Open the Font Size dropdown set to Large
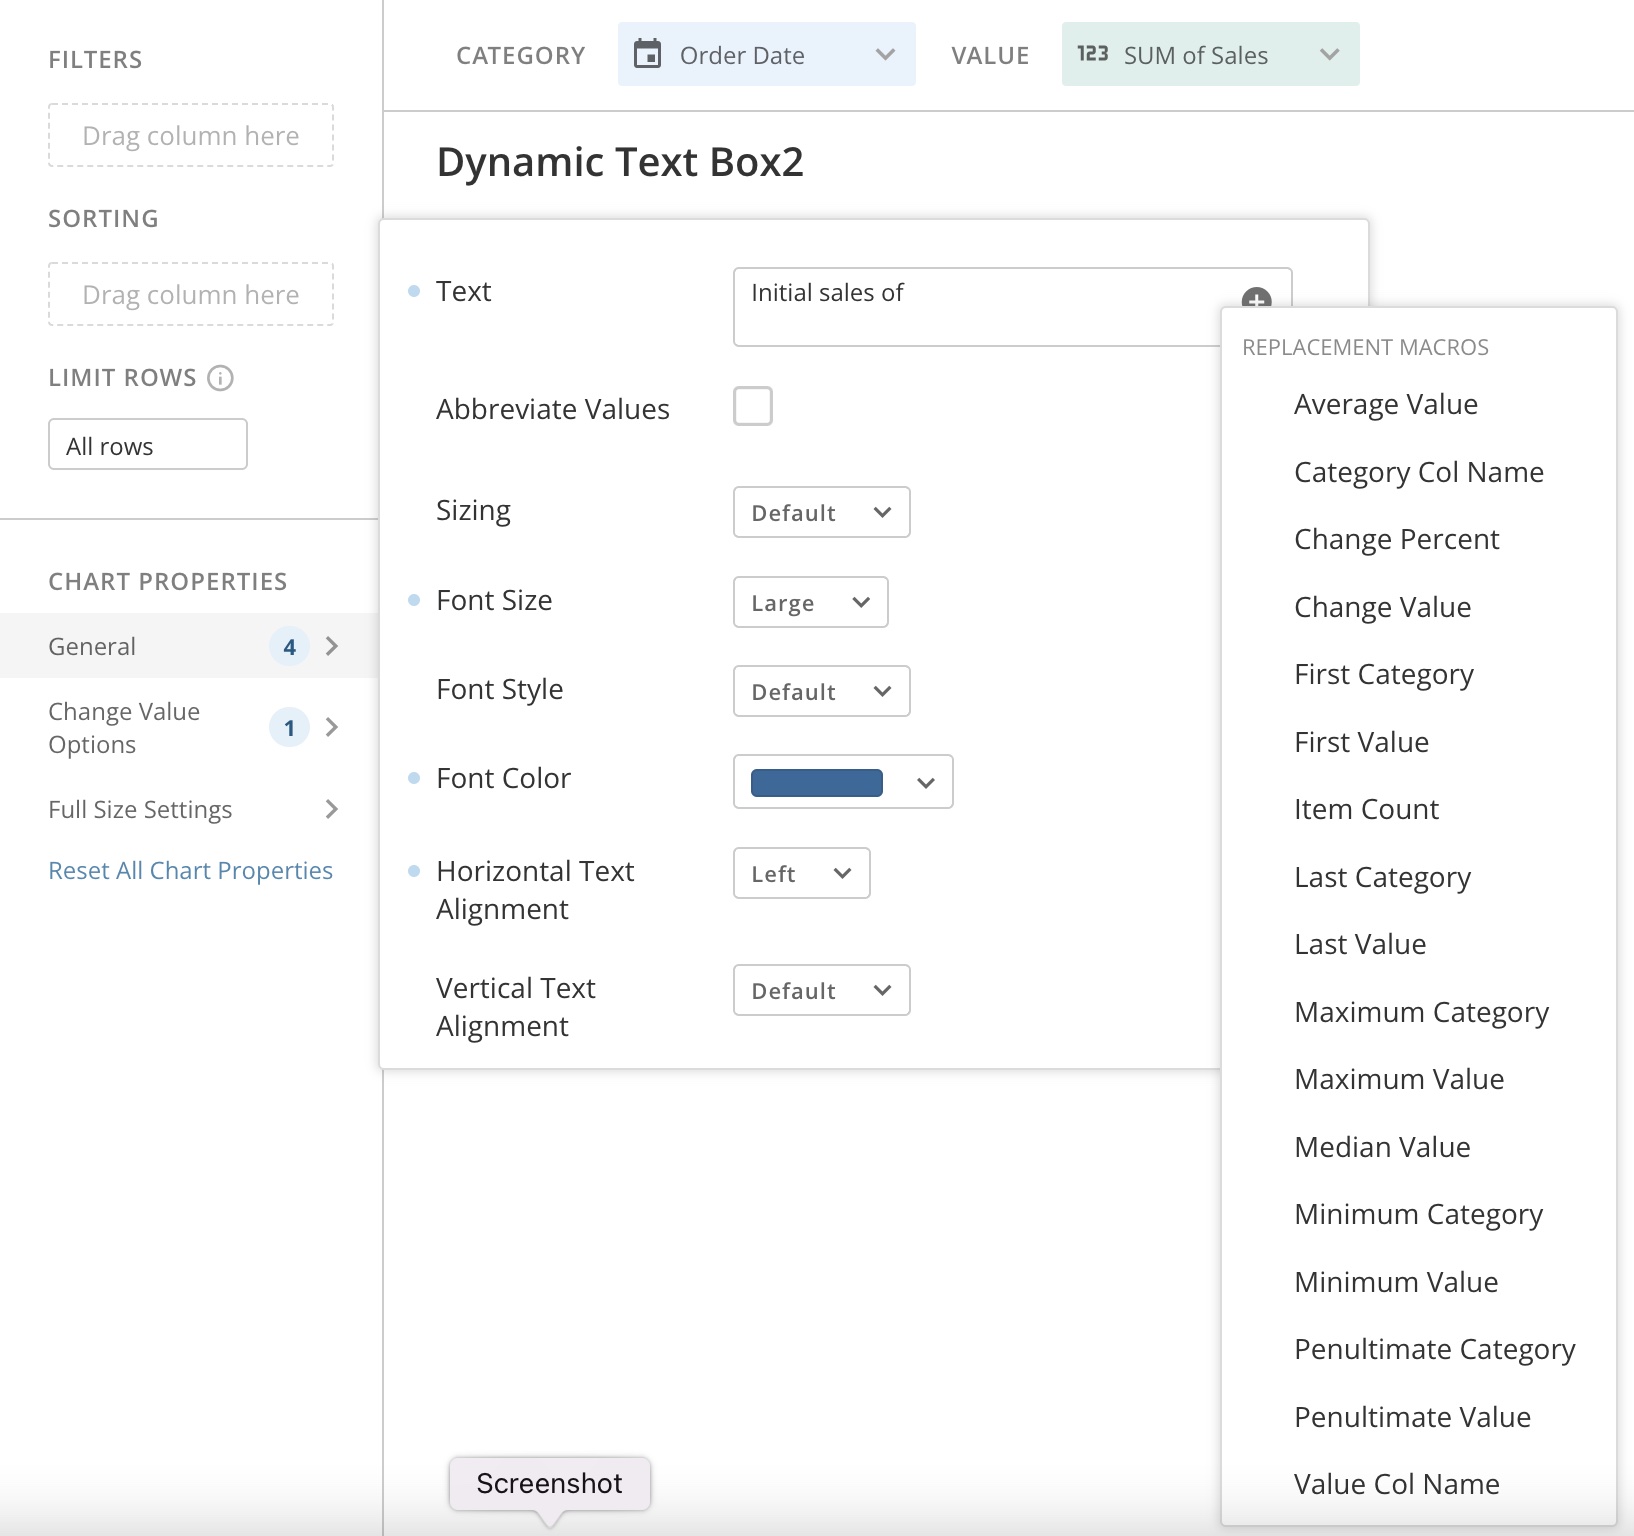1634x1536 pixels. click(x=810, y=602)
